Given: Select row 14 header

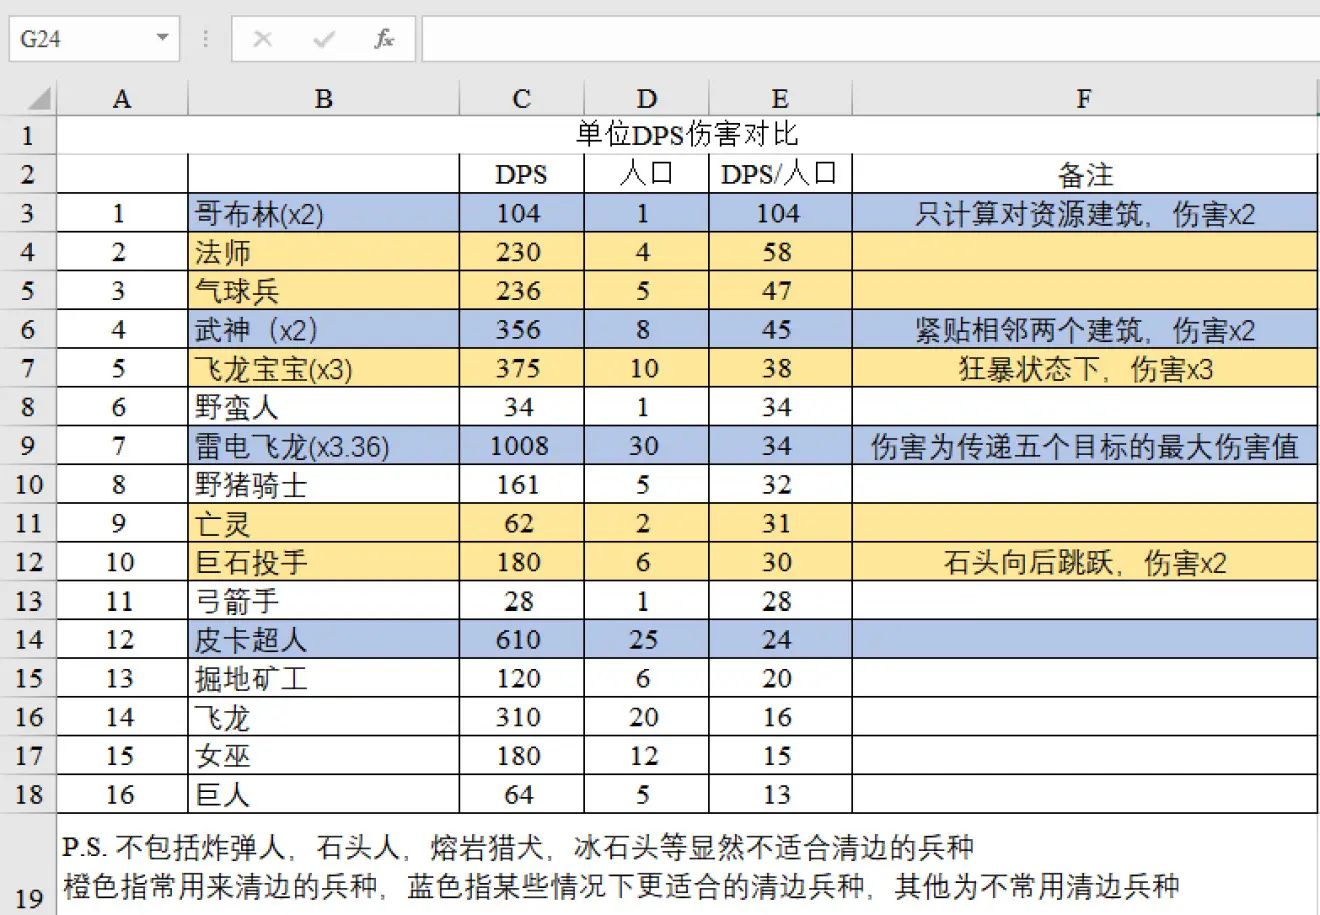Looking at the screenshot, I should click(x=28, y=640).
